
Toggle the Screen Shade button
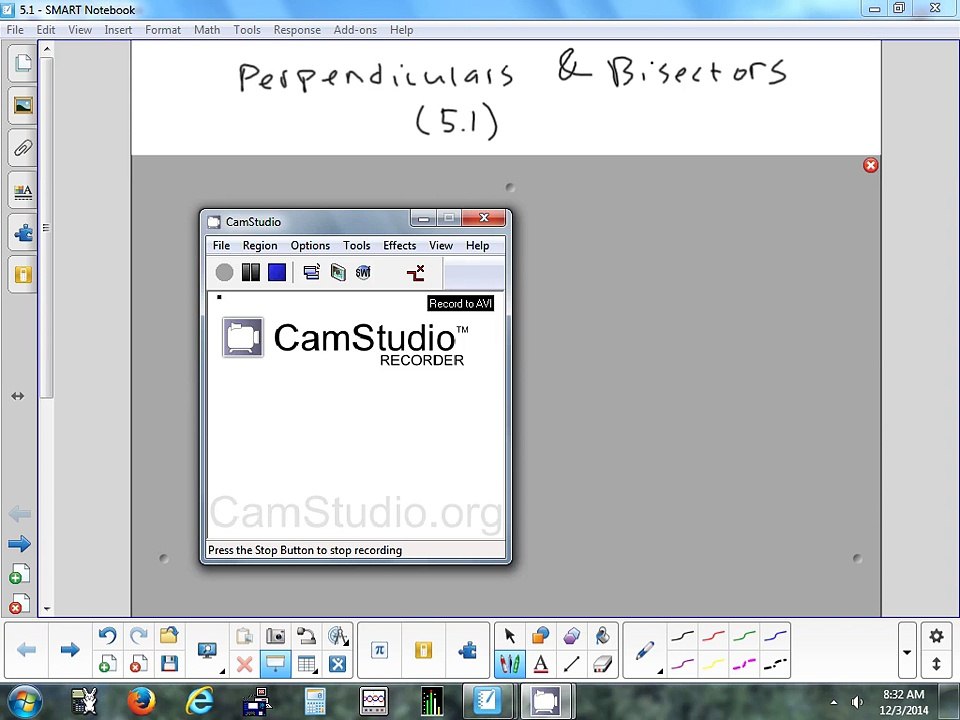(276, 664)
